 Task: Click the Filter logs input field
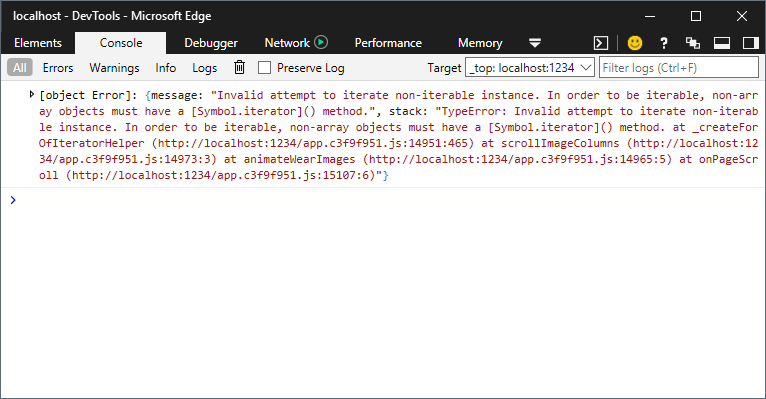coord(679,67)
